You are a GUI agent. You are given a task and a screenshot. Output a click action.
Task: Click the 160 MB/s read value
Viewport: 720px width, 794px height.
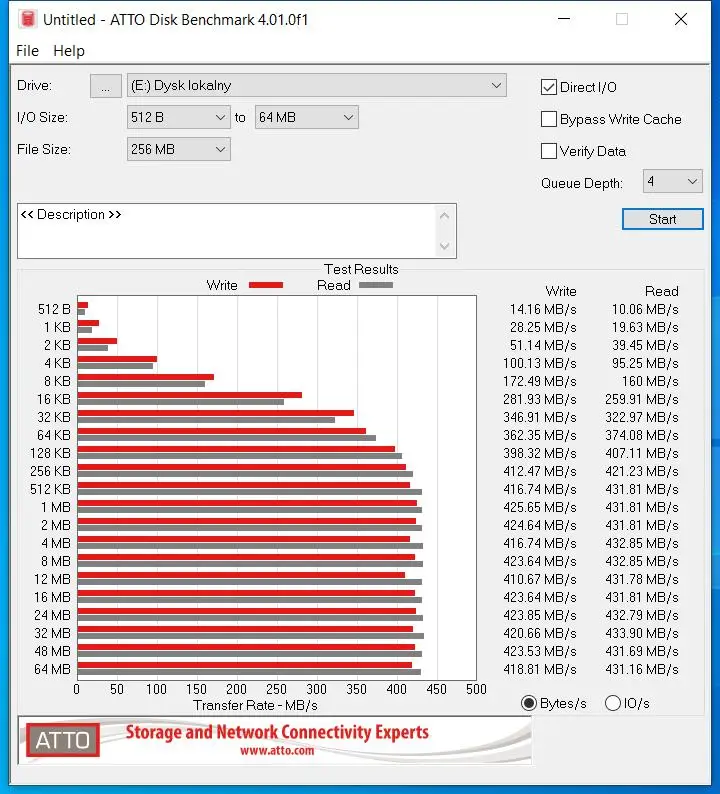tap(650, 381)
